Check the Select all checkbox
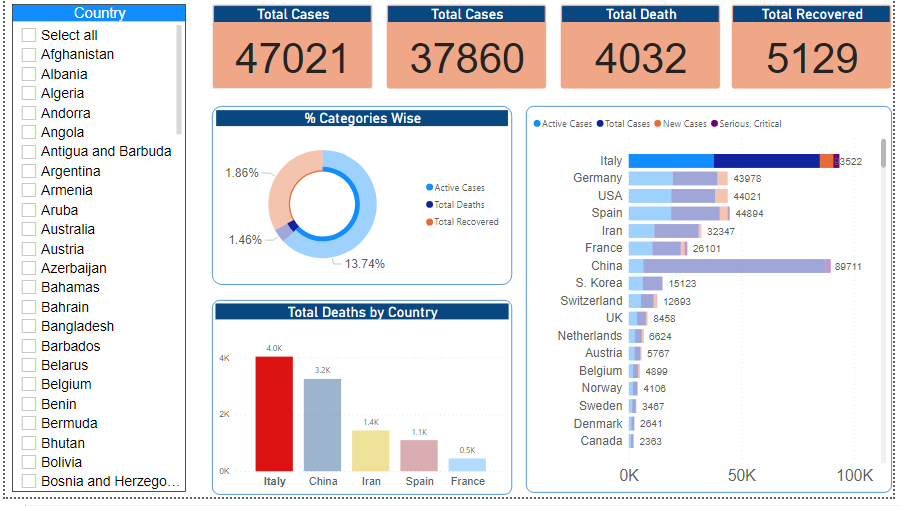Viewport: 900px width, 506px height. coord(29,35)
